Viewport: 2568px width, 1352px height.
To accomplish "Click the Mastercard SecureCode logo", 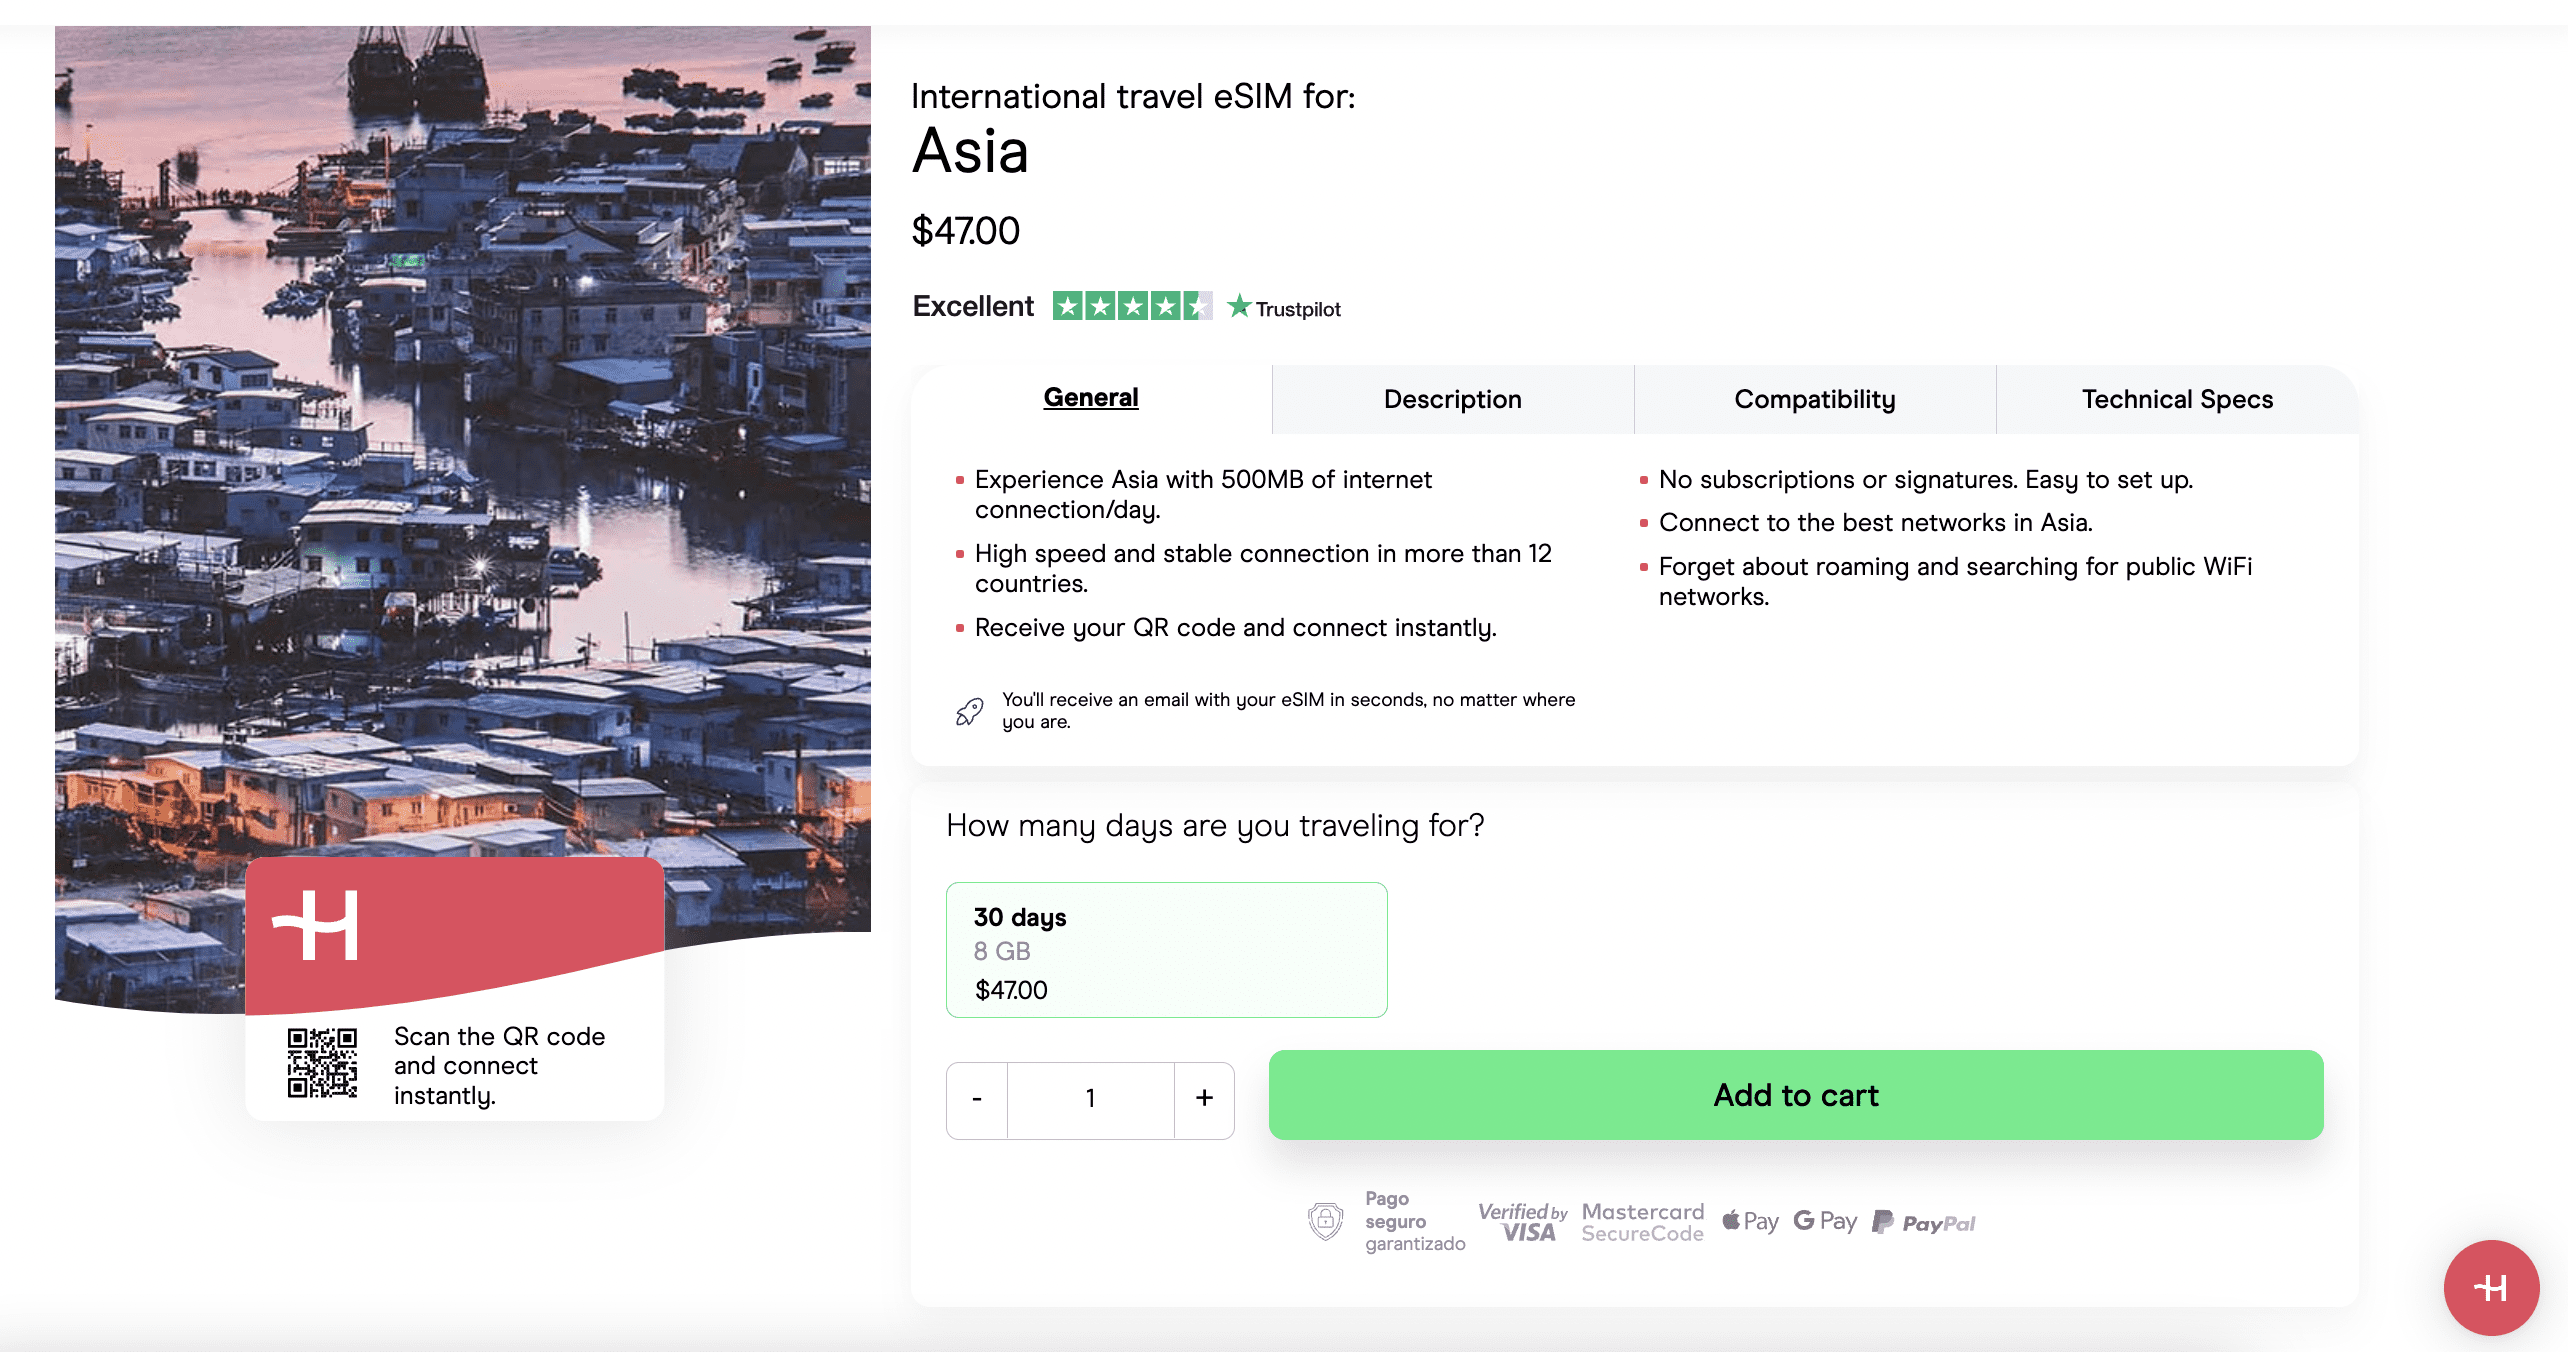I will [x=1642, y=1222].
